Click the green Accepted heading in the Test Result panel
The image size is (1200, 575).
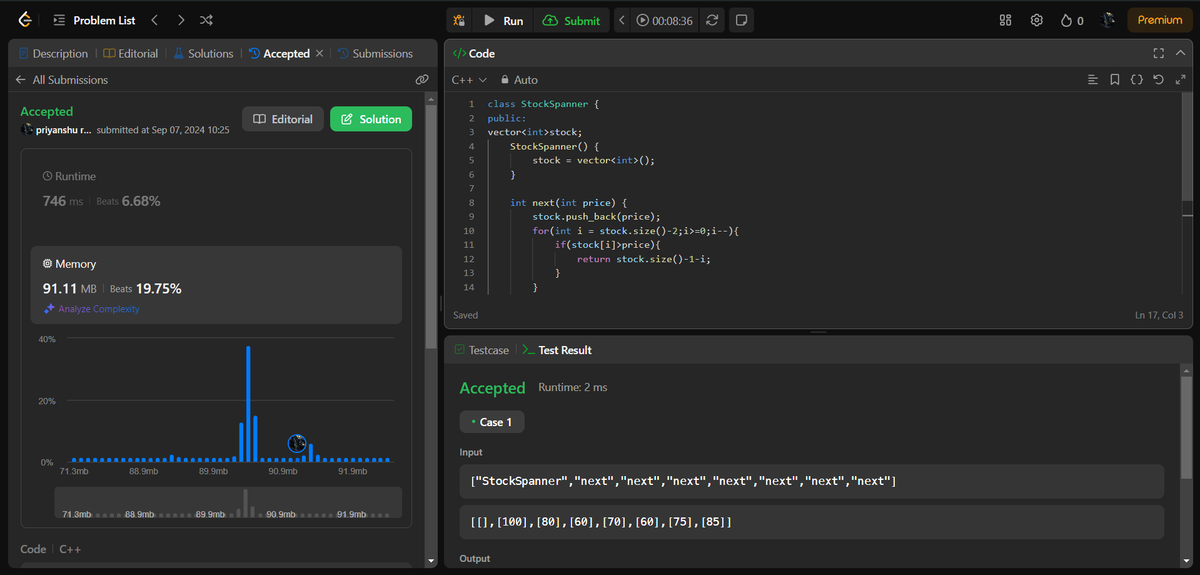pos(492,388)
